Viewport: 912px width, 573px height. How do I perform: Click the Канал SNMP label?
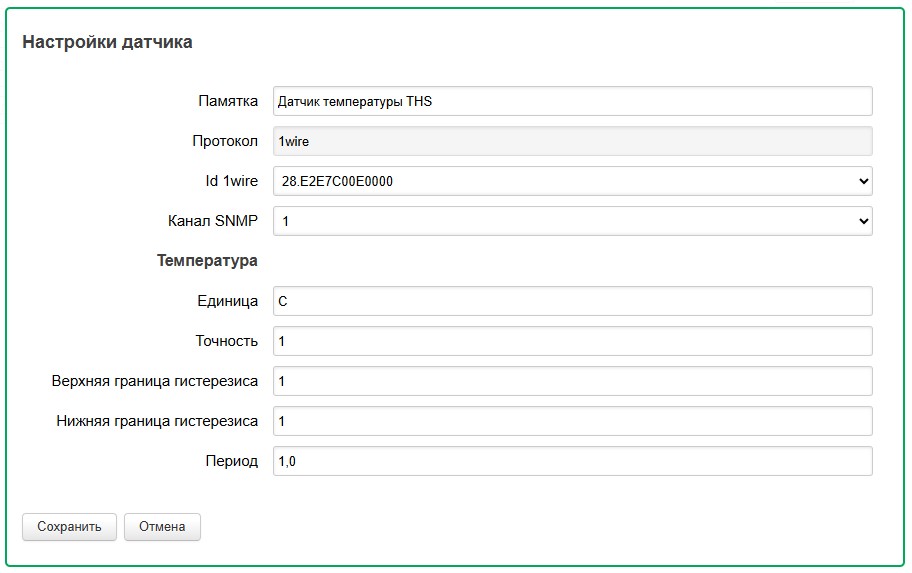point(213,221)
